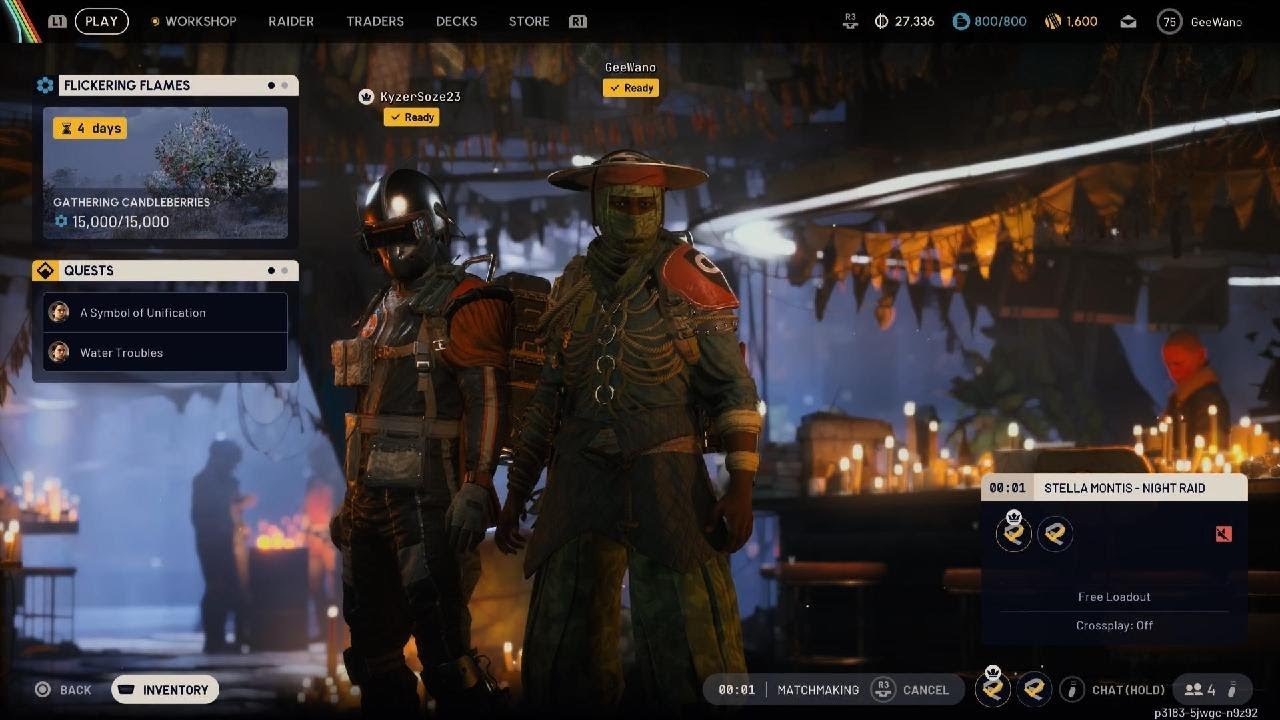Viewport: 1280px width, 720px height.
Task: Click the 15,000/15,000 progress value
Action: click(120, 221)
